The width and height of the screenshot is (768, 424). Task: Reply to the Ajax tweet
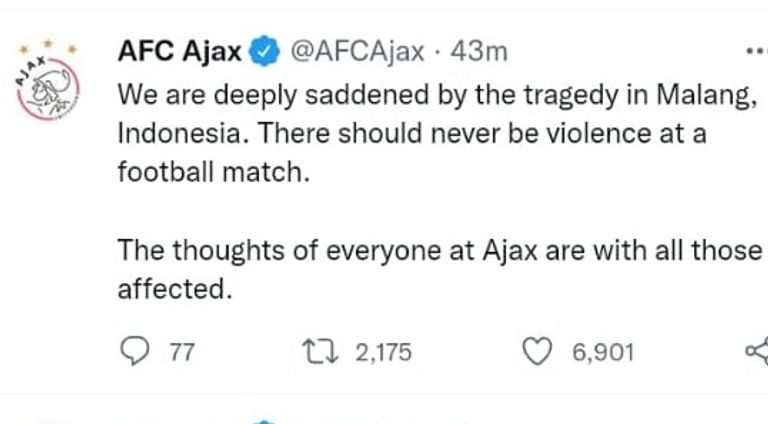133,351
